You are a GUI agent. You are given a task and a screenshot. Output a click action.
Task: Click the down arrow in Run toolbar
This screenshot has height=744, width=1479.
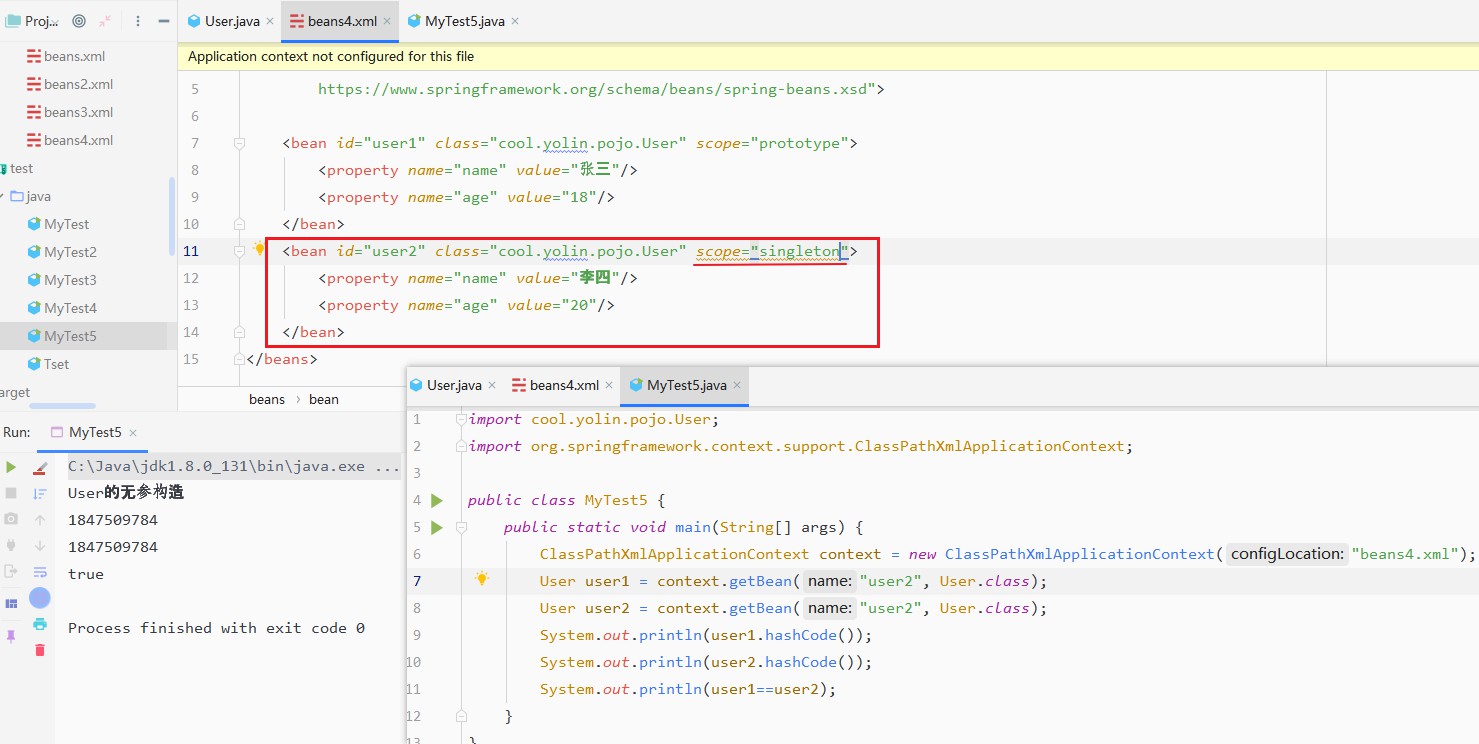[40, 545]
